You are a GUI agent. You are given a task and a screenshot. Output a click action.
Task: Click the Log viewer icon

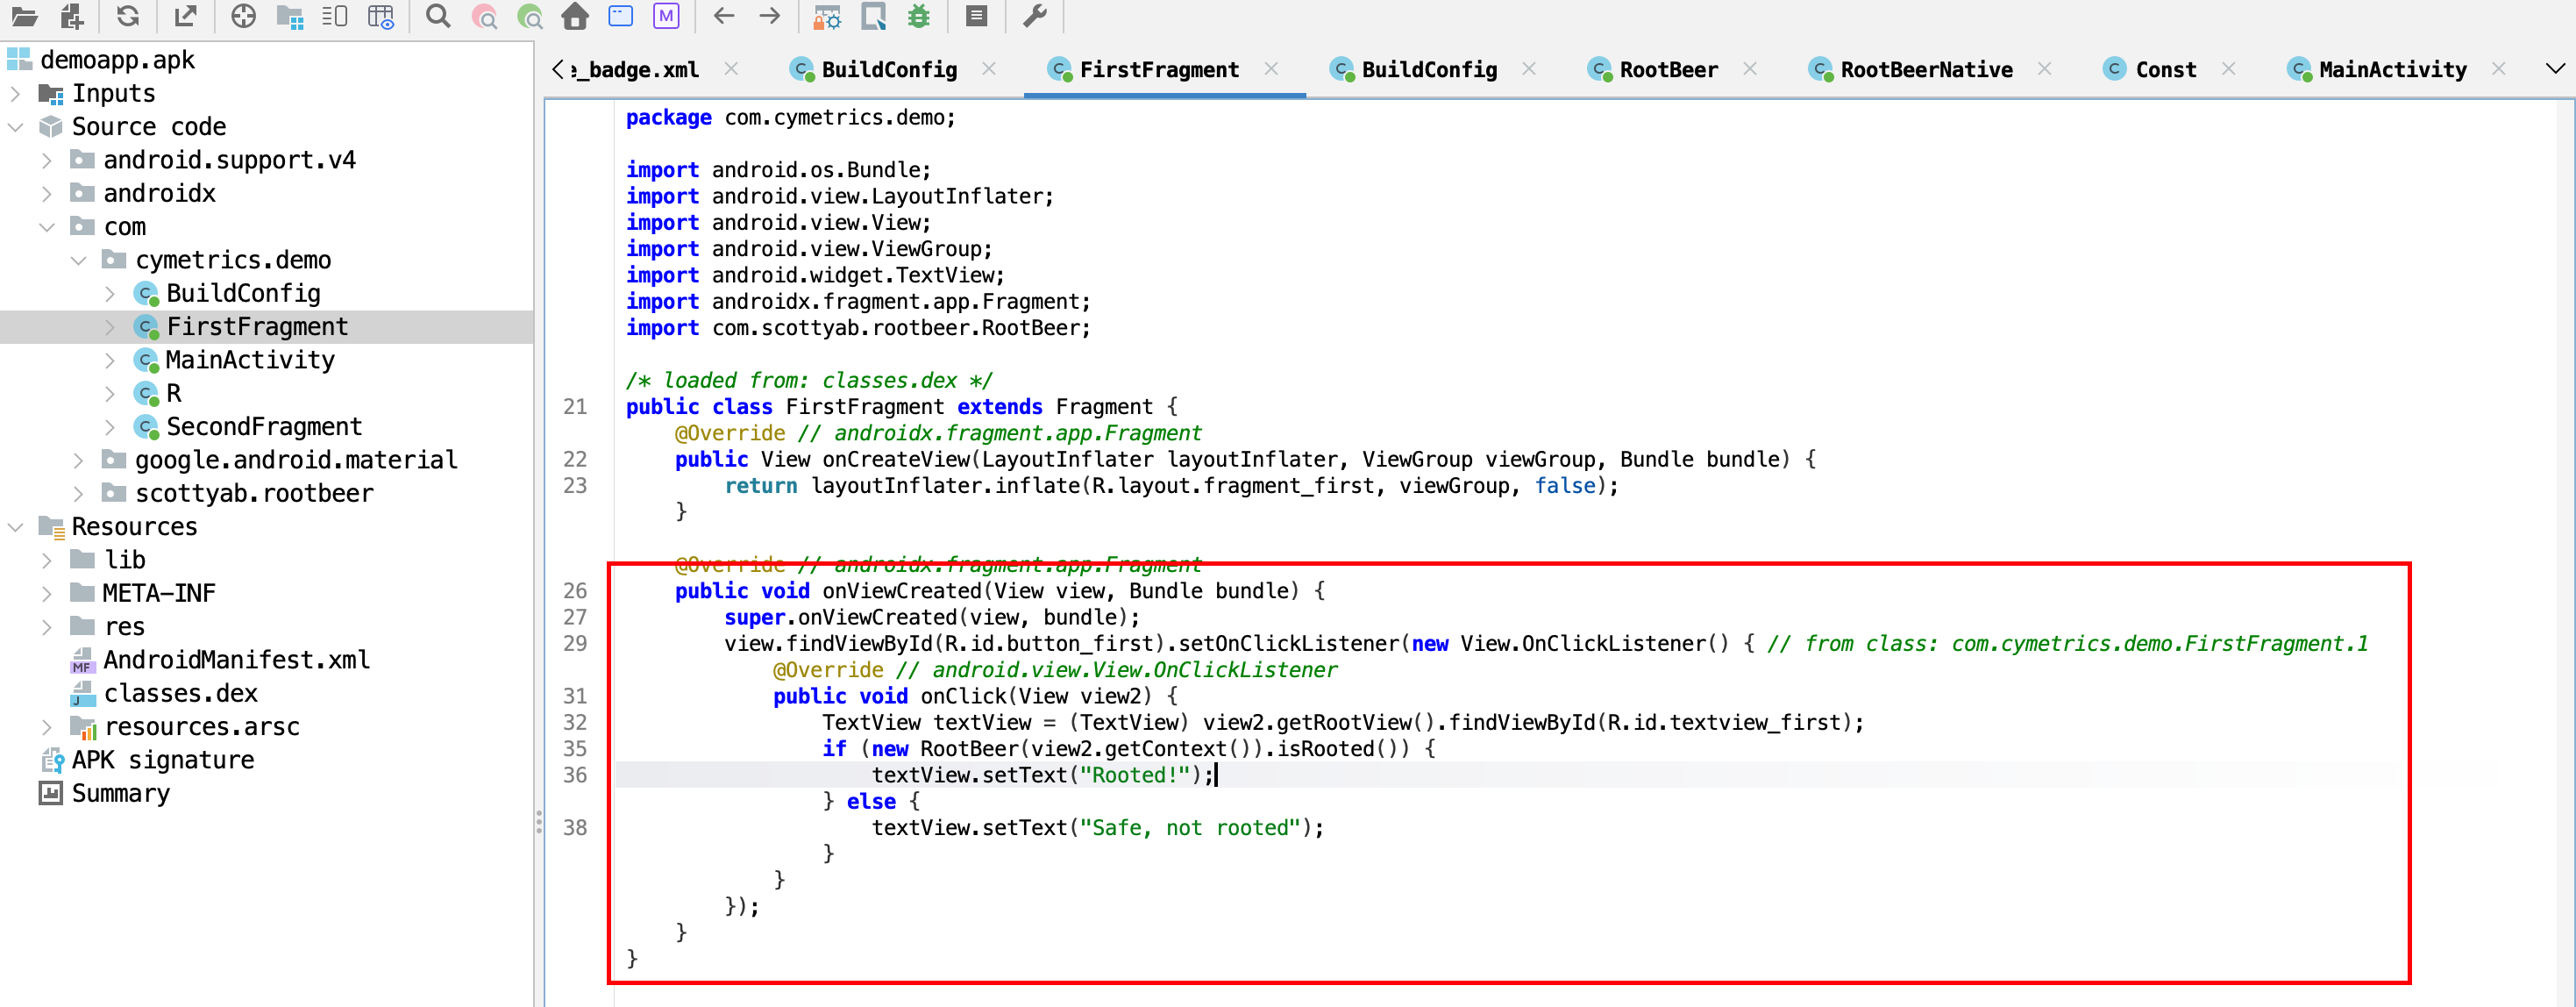click(x=976, y=16)
